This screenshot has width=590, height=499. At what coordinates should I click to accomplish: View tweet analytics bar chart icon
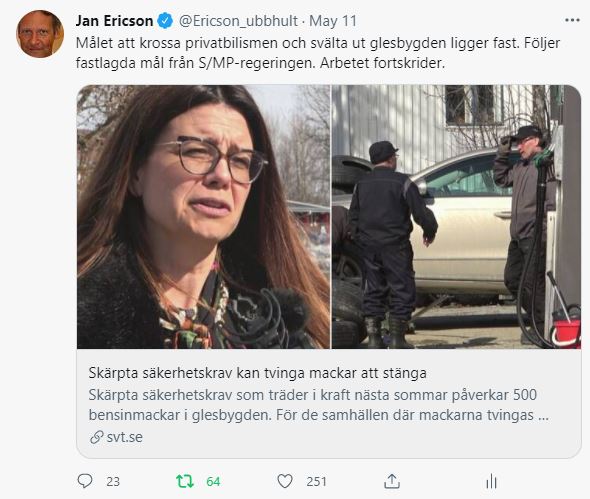(491, 481)
